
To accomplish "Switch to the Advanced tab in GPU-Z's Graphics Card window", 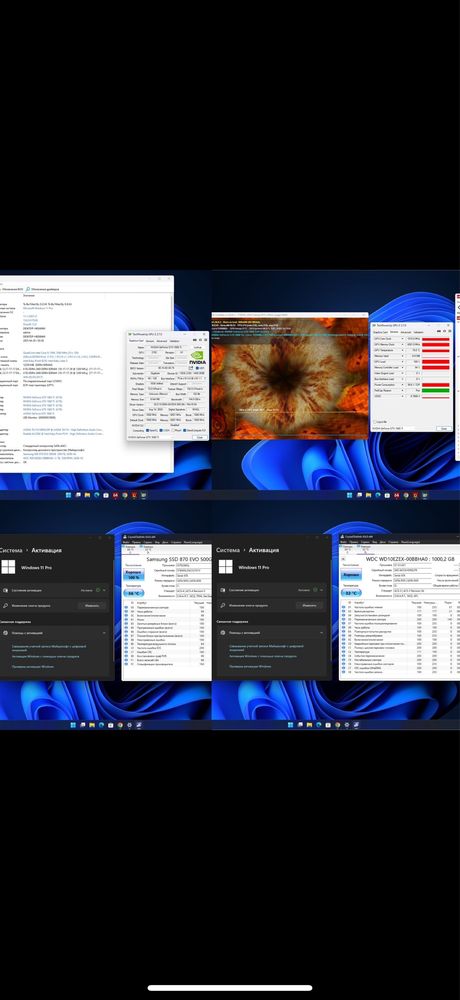I will pos(162,341).
